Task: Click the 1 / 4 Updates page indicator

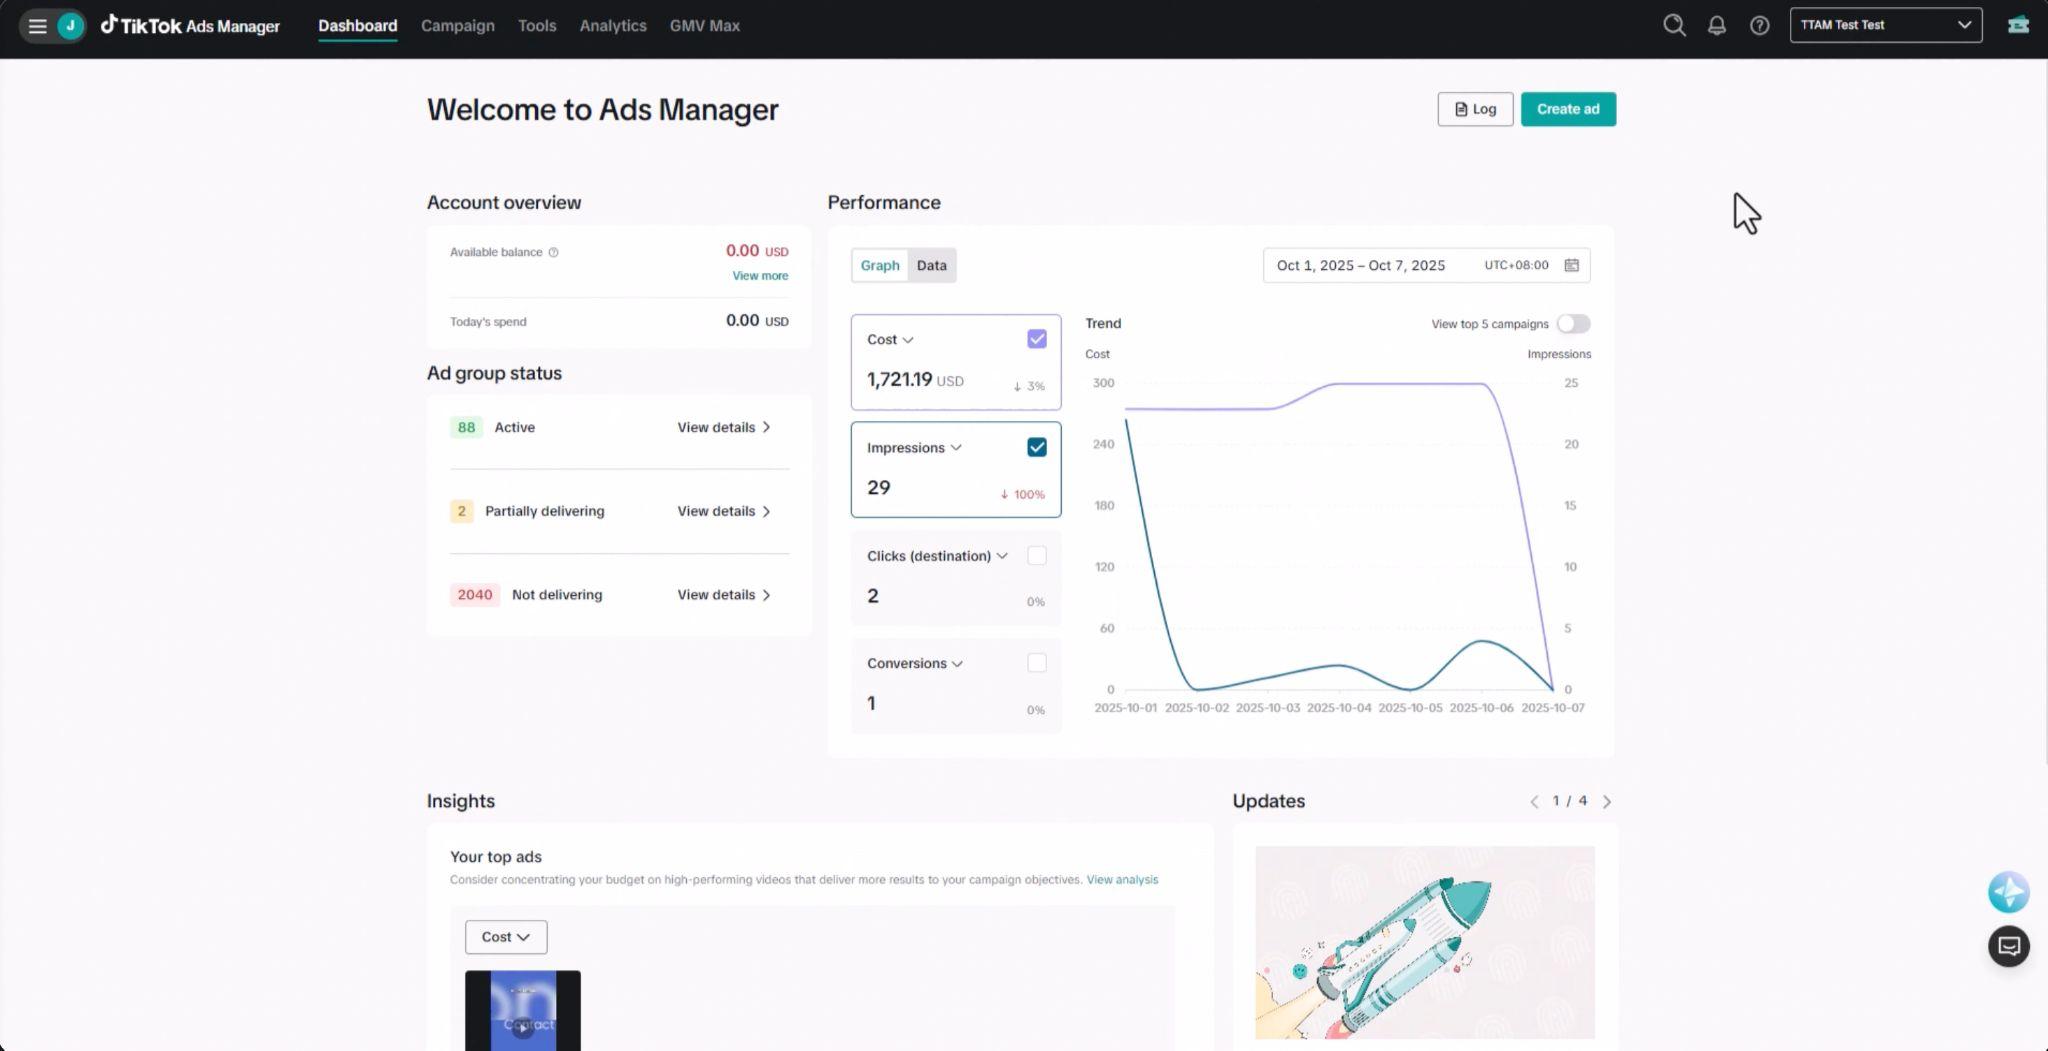Action: [x=1570, y=801]
